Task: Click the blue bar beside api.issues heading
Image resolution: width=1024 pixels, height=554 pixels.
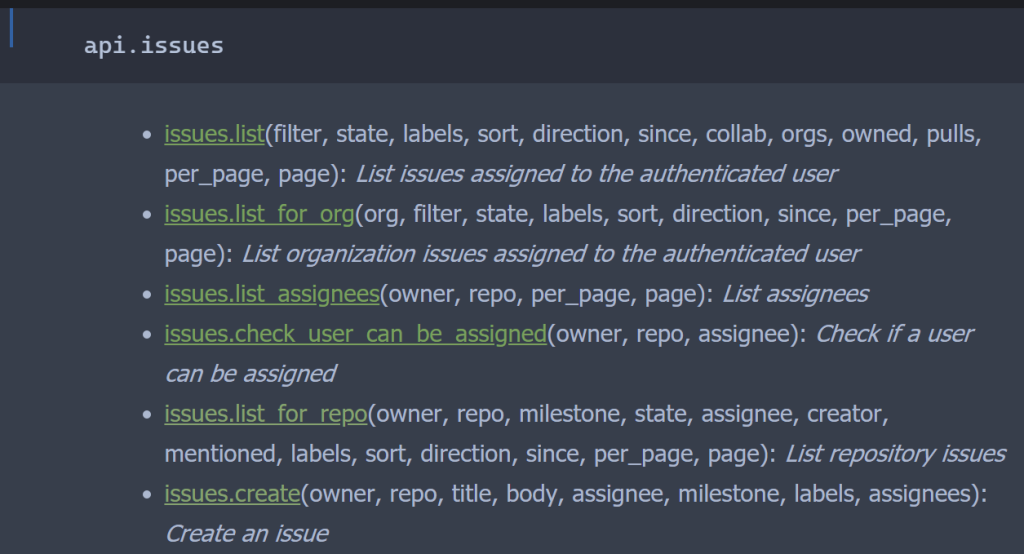Action: pyautogui.click(x=11, y=28)
